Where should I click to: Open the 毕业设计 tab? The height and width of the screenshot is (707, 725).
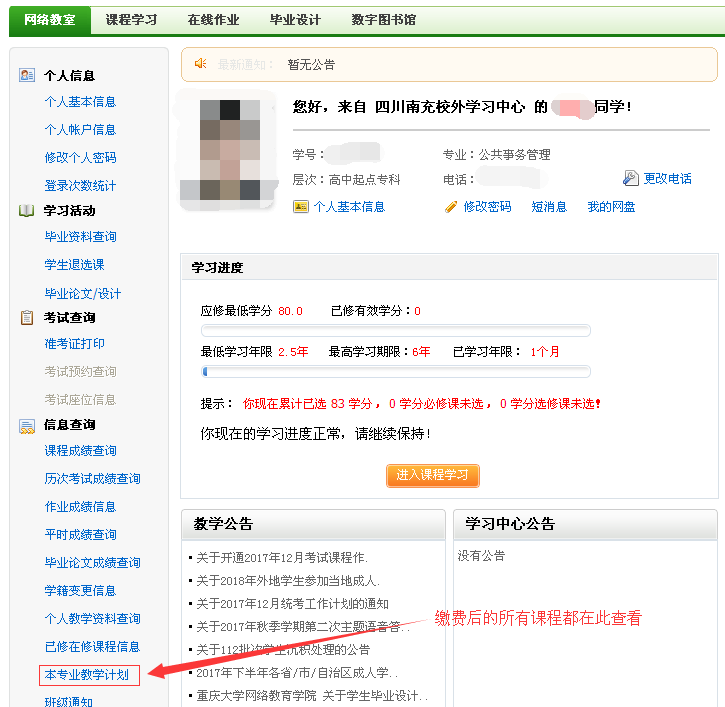coord(295,20)
